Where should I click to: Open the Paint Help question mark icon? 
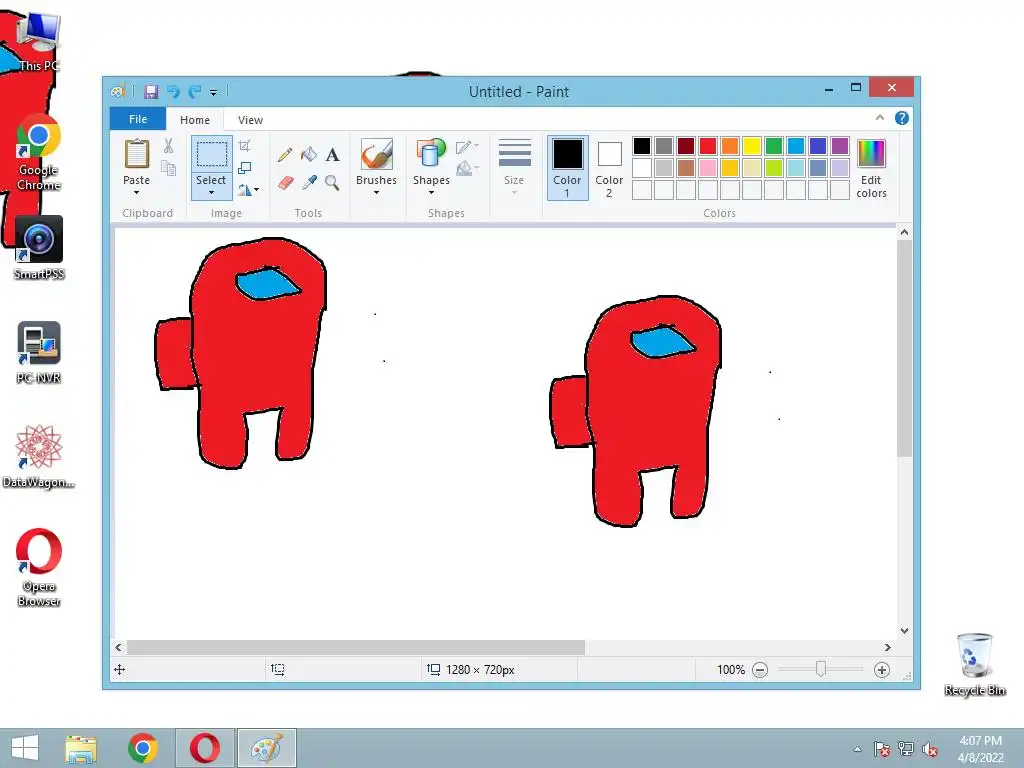coord(902,118)
